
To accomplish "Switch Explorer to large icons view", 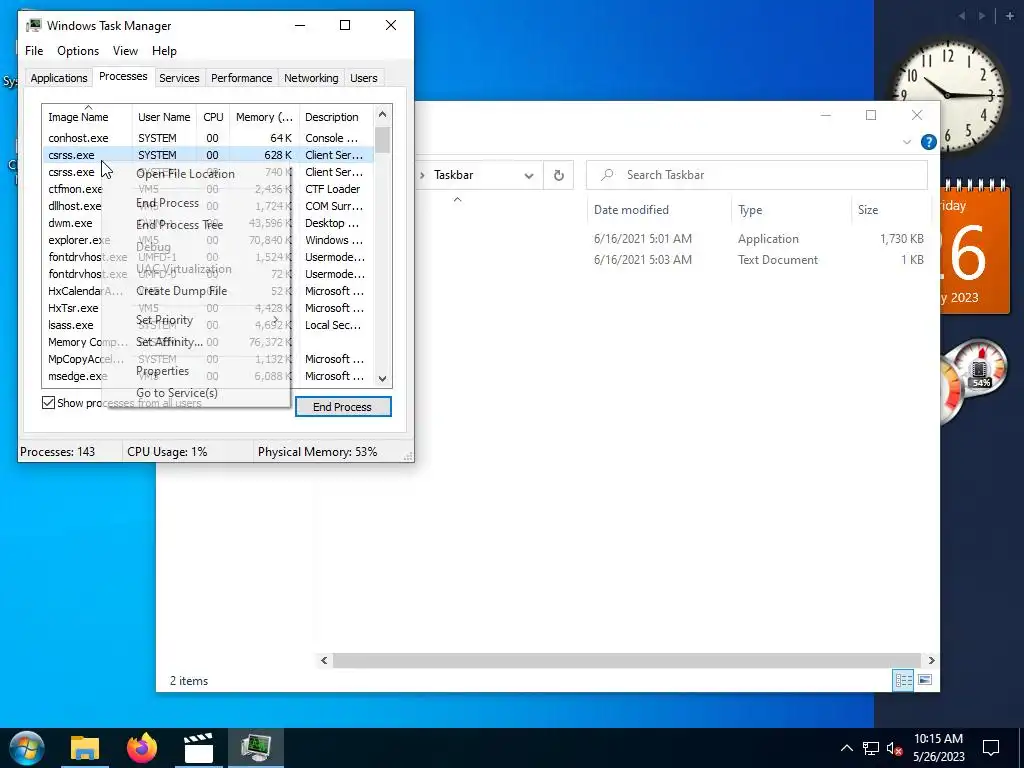I will click(925, 680).
